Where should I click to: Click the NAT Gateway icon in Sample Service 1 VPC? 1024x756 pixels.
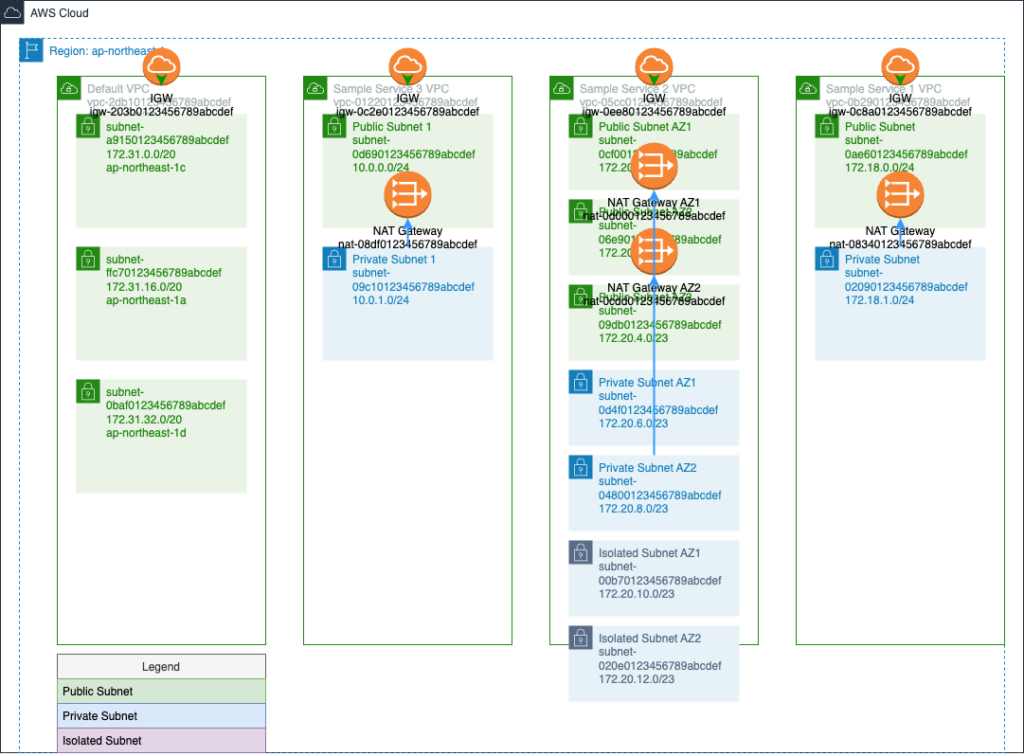[900, 195]
